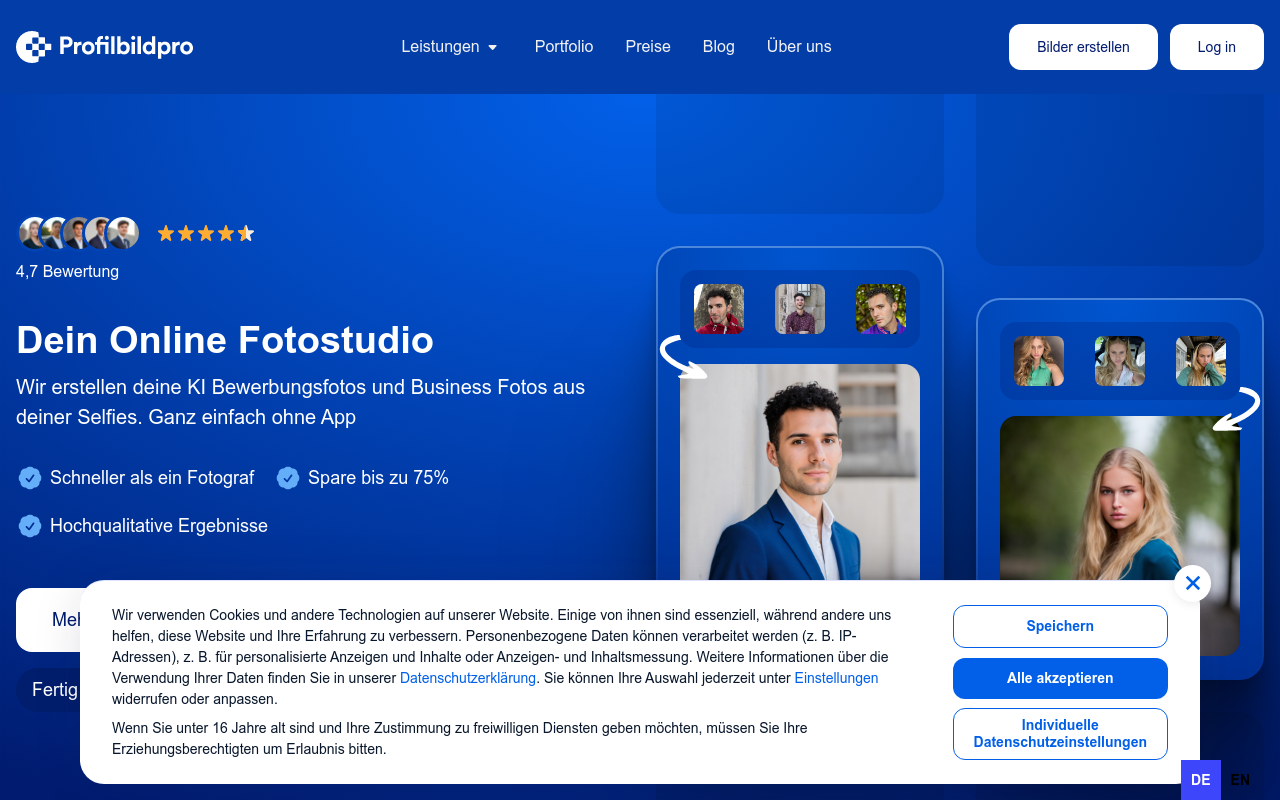Select first male selfie thumbnail in red shirt

[719, 309]
